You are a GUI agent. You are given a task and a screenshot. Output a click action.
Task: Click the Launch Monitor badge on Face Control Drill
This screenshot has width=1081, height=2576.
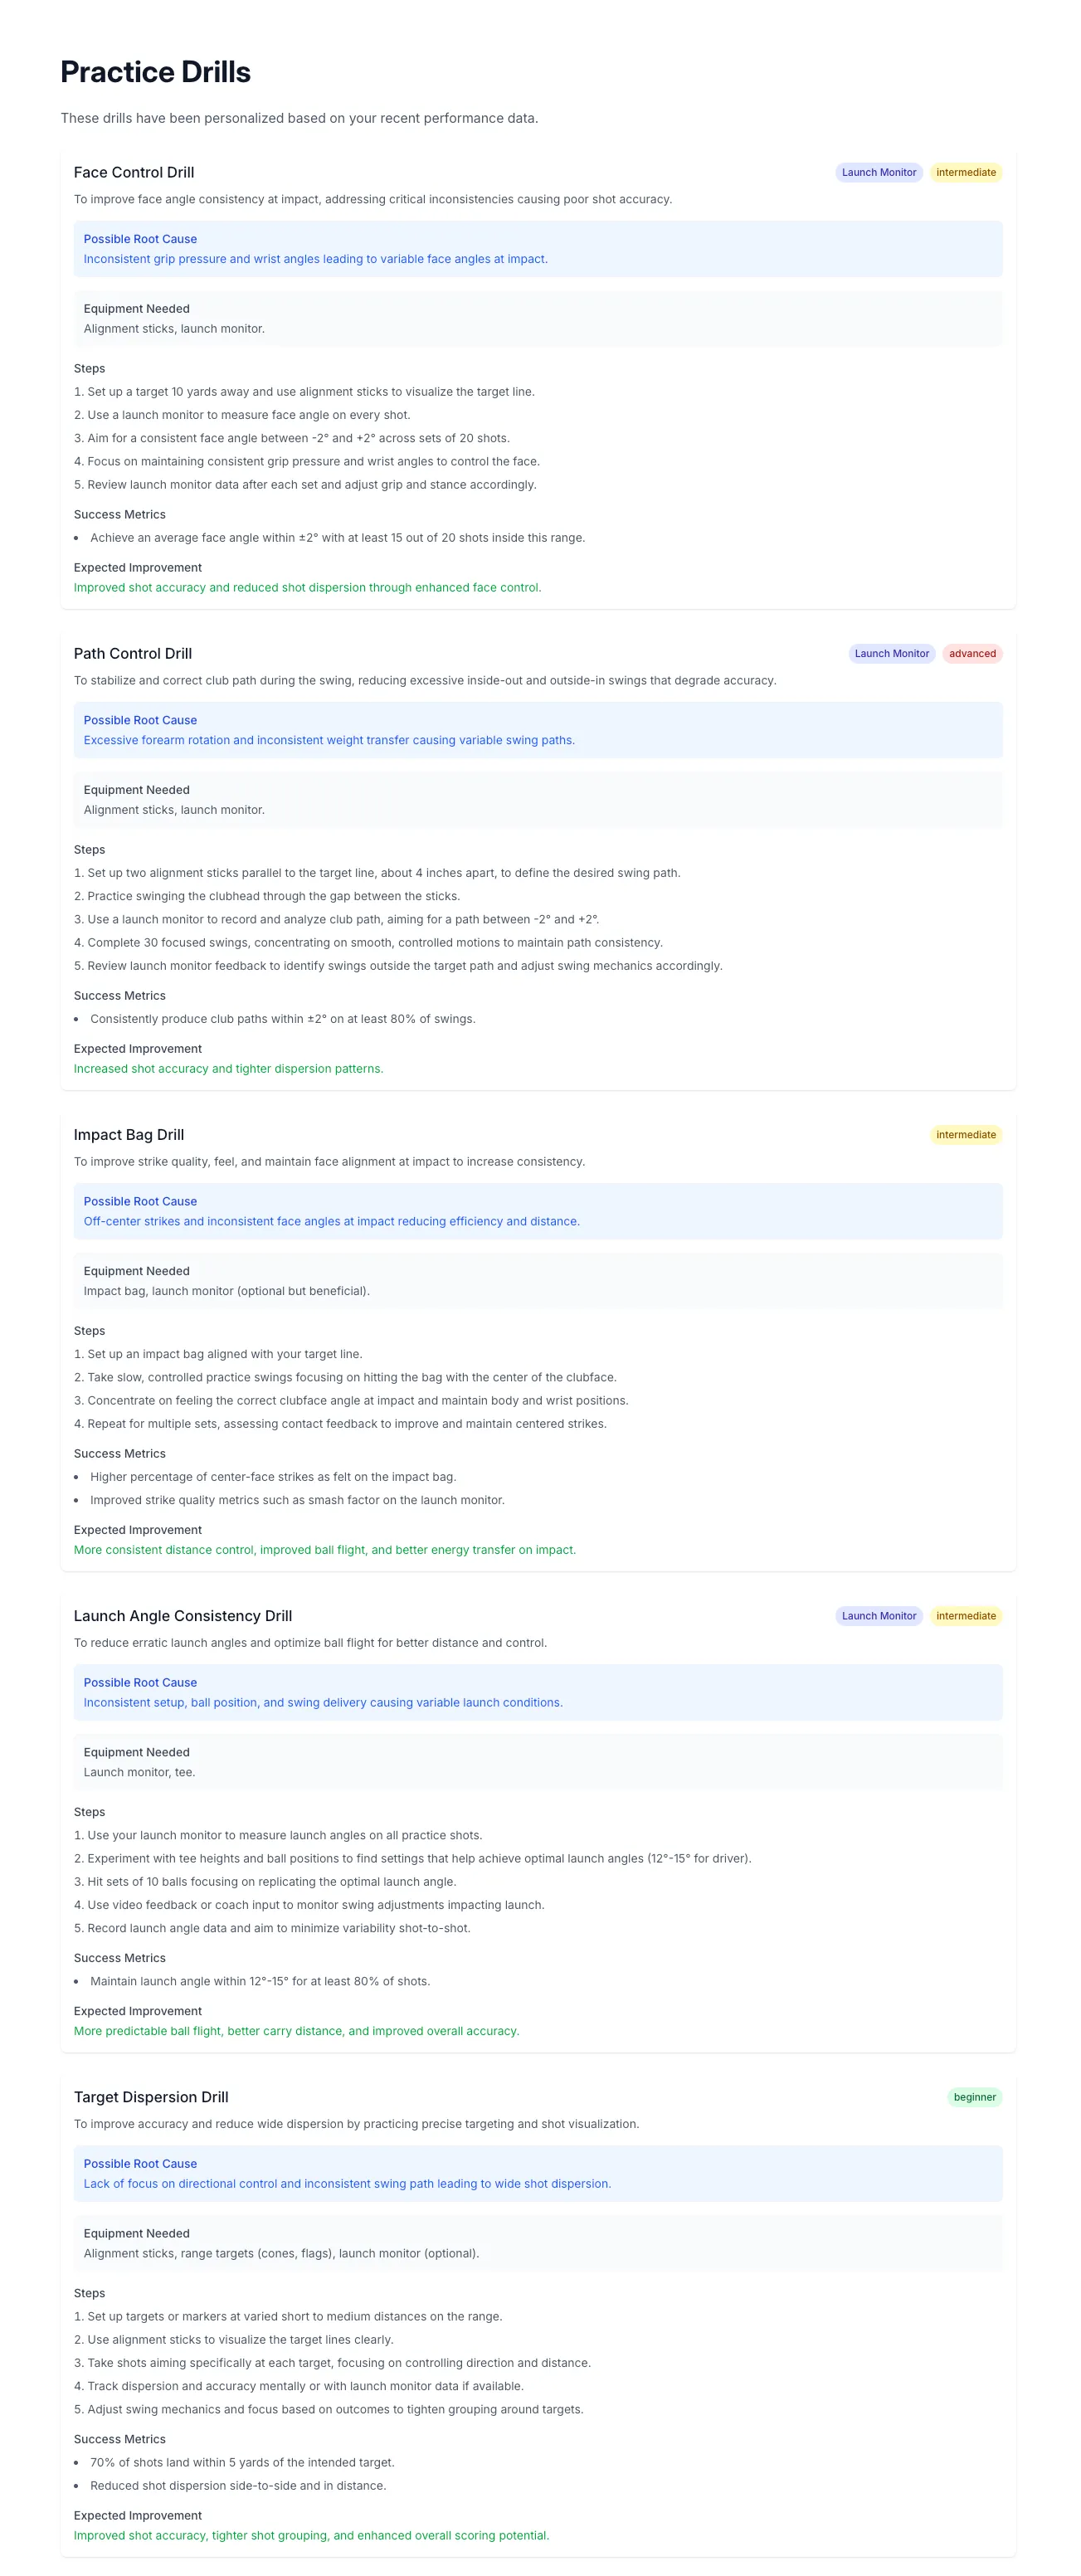tap(878, 172)
